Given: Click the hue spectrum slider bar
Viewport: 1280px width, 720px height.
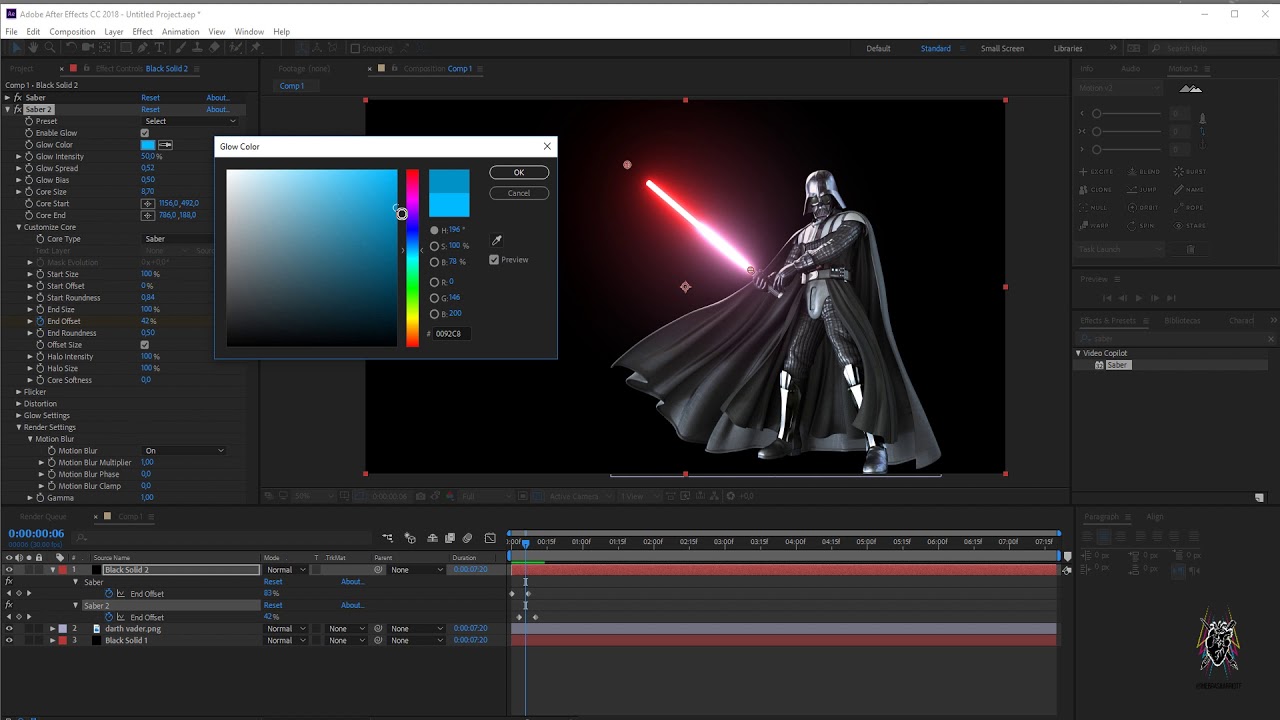Looking at the screenshot, I should 412,258.
